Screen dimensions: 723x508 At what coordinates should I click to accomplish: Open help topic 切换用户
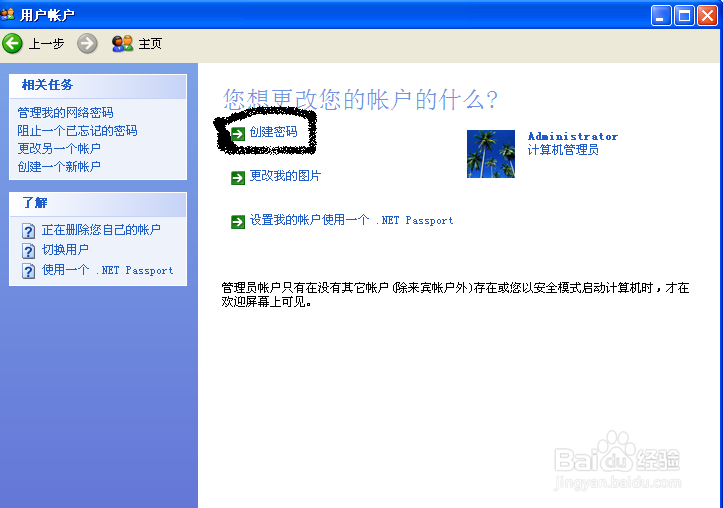(65, 250)
